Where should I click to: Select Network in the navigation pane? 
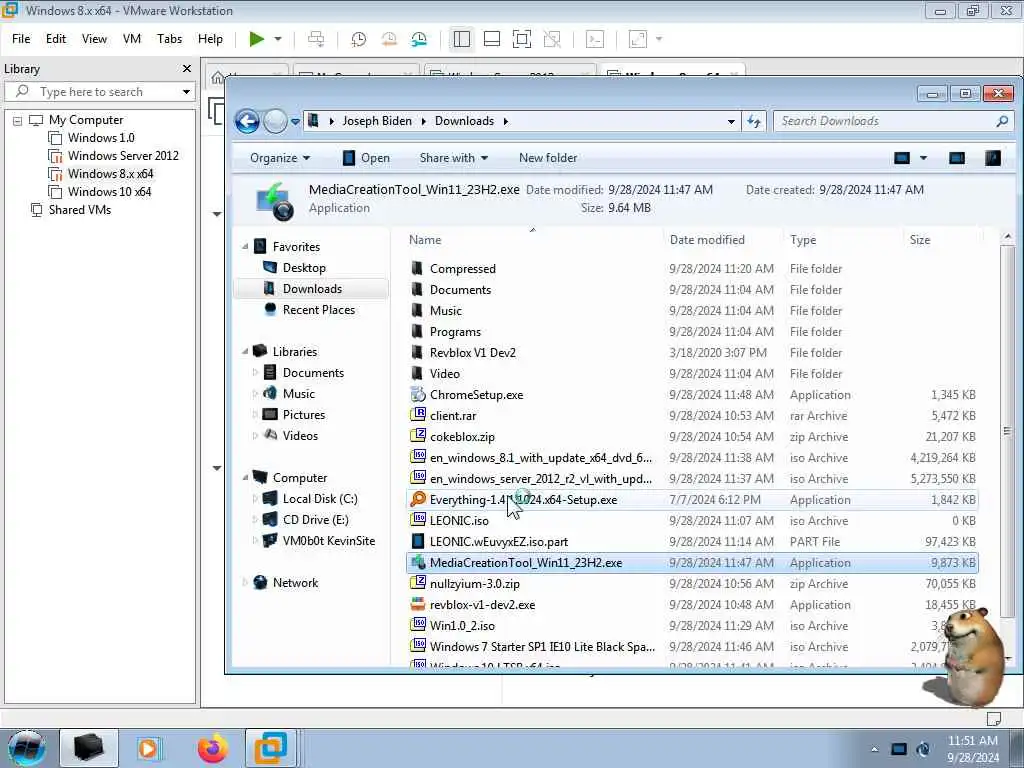click(295, 583)
